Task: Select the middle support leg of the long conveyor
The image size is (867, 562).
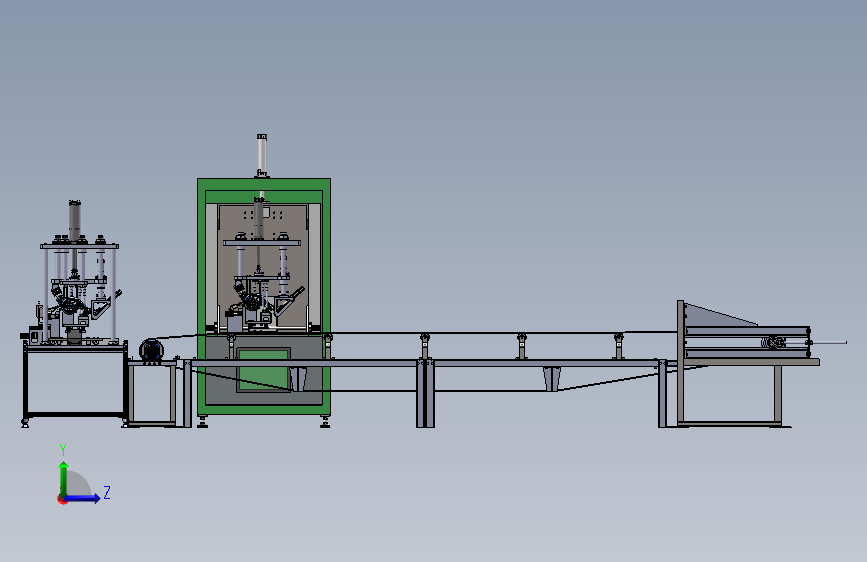Action: 425,394
